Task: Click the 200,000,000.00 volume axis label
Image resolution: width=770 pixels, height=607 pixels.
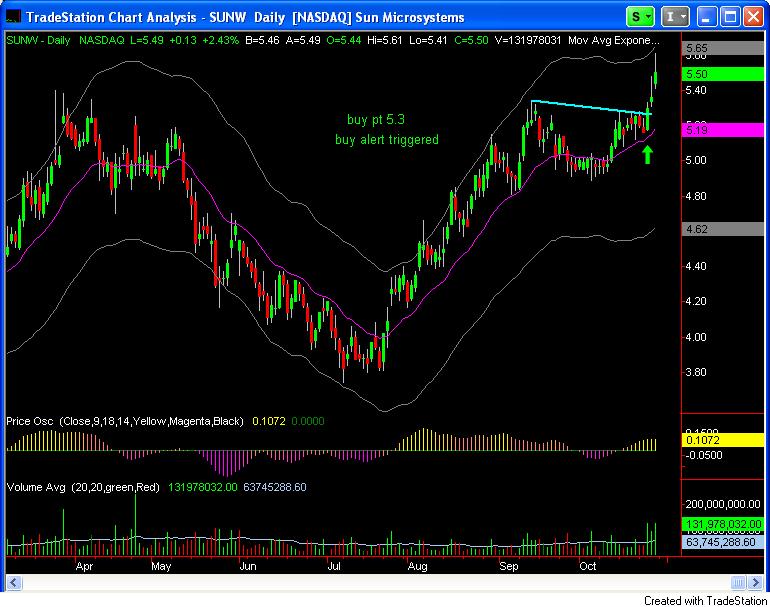Action: [x=722, y=504]
